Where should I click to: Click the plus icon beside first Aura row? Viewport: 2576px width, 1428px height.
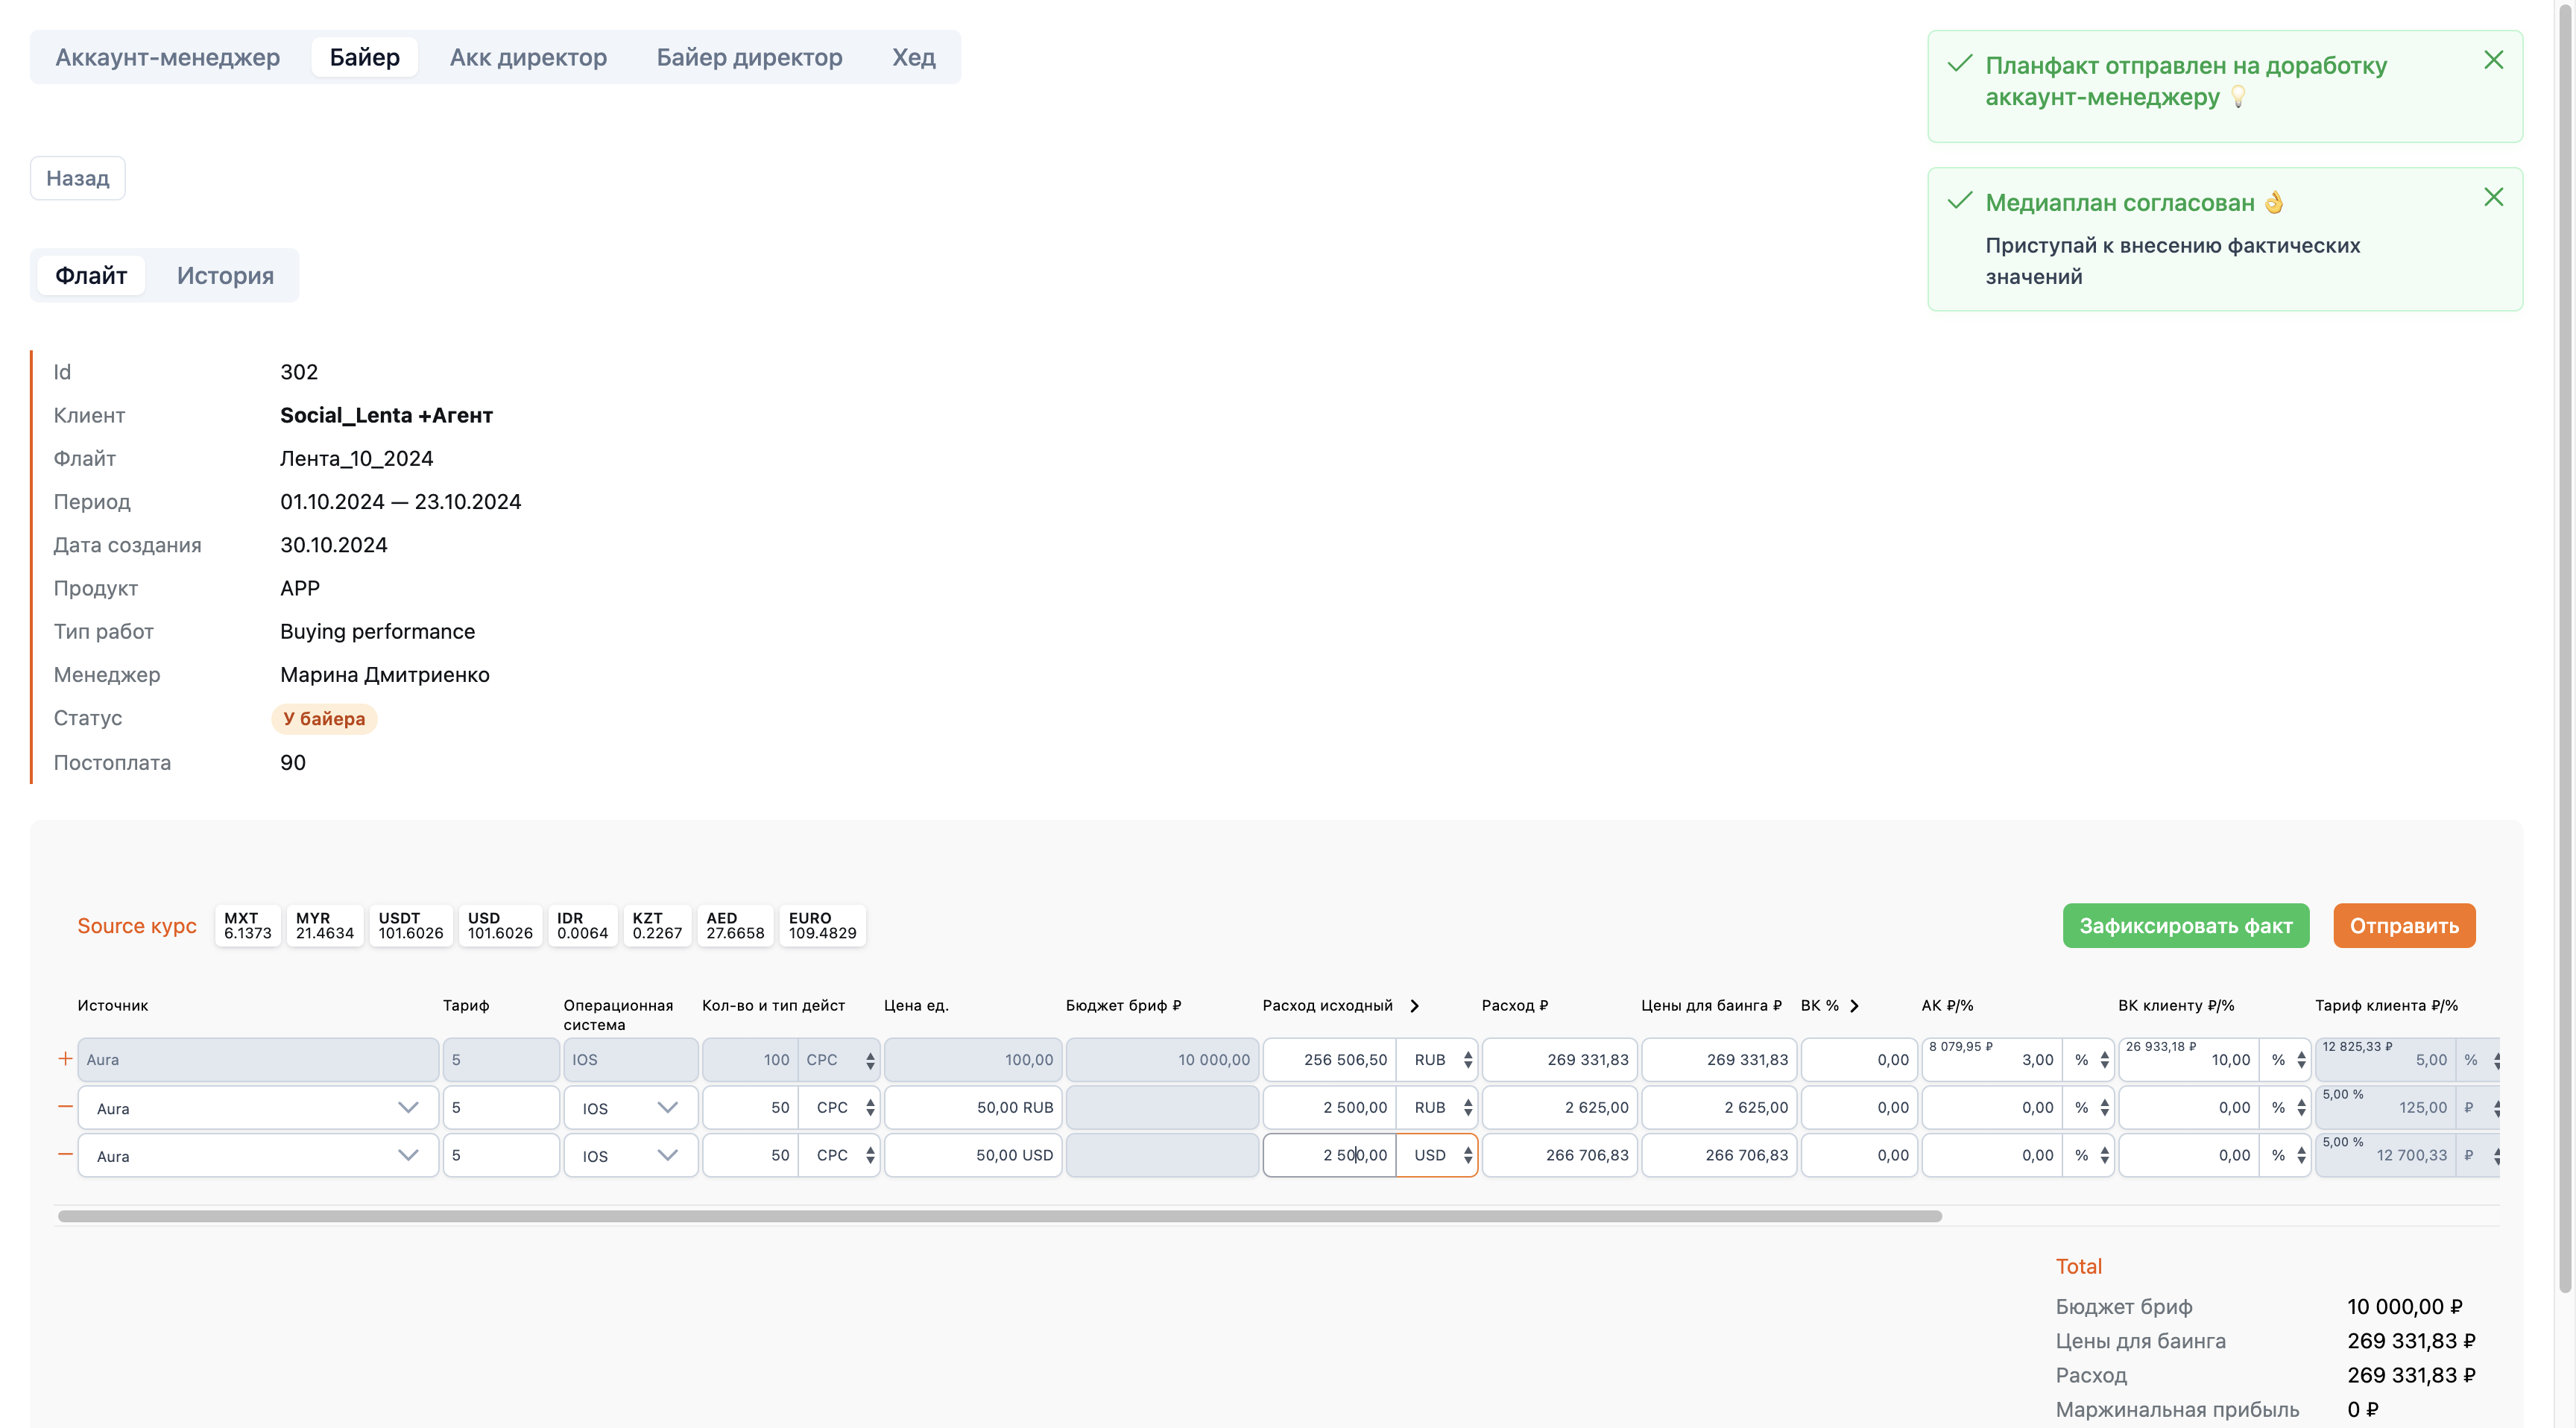65,1058
